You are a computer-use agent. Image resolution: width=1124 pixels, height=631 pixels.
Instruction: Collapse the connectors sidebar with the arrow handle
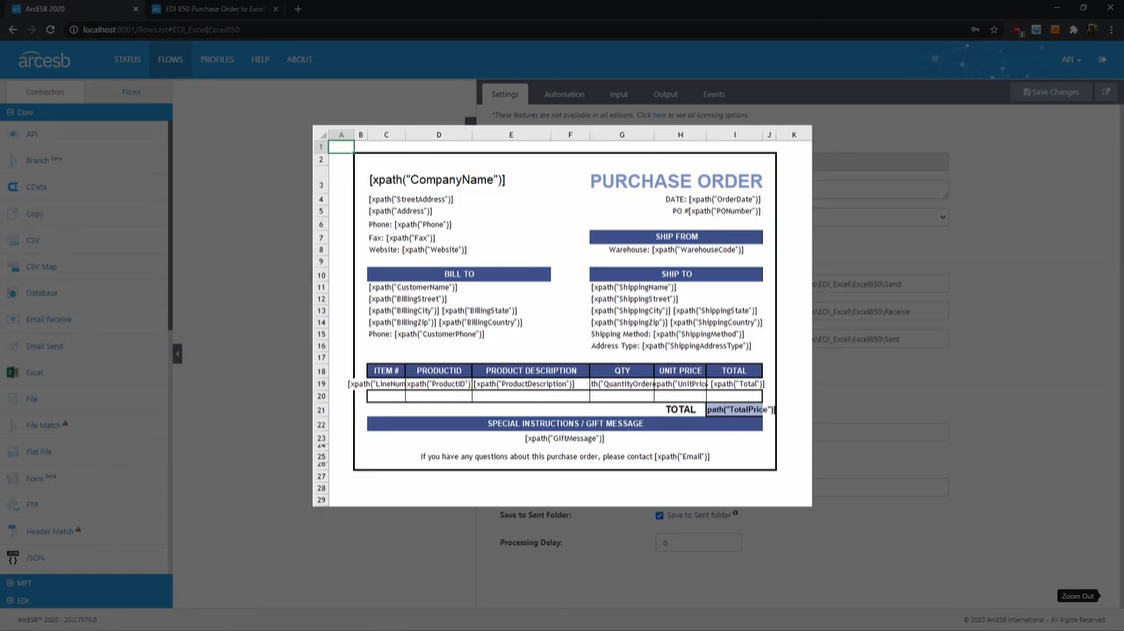click(x=177, y=354)
